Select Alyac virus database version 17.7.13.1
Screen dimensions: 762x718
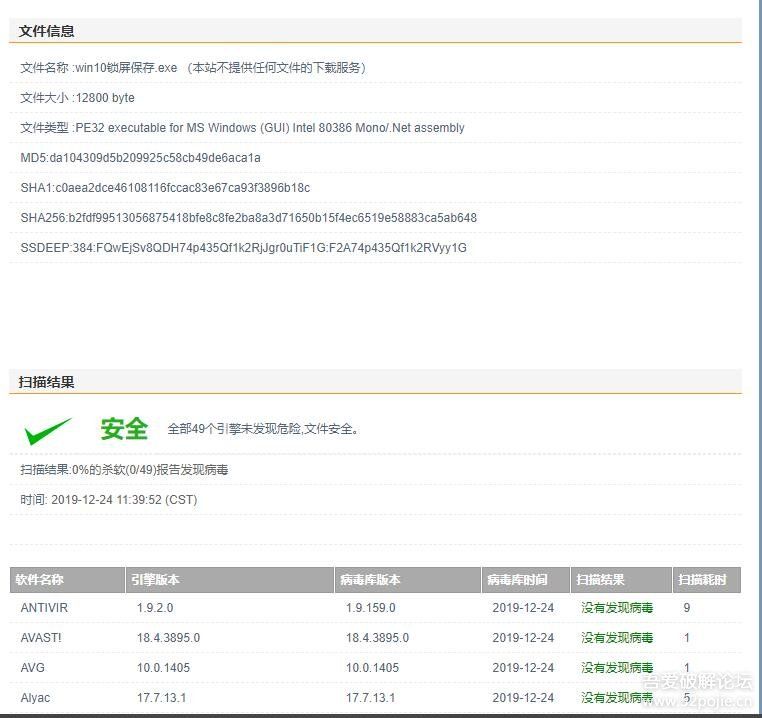click(370, 698)
